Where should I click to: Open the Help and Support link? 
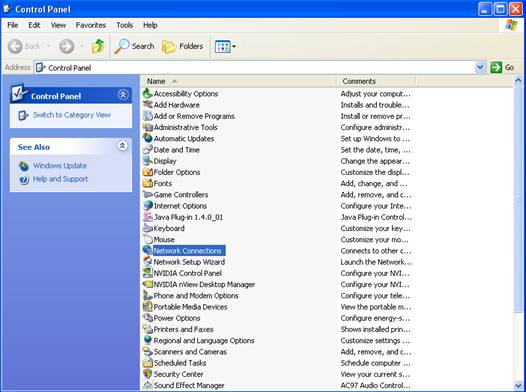[x=60, y=179]
